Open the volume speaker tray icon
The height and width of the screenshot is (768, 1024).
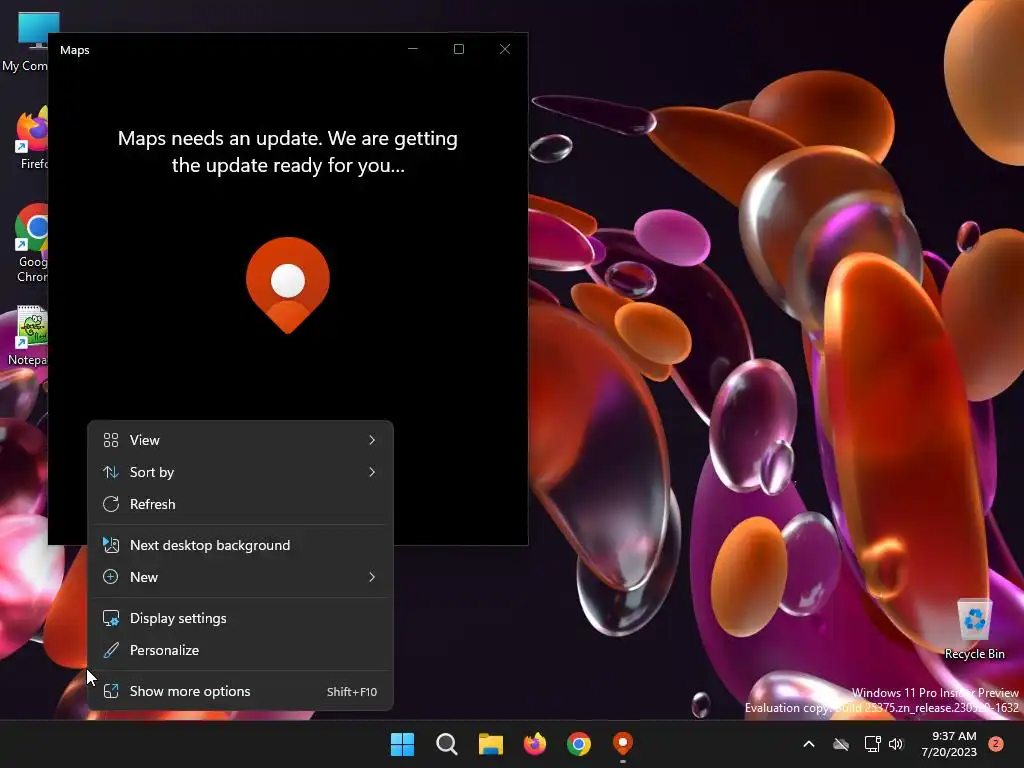896,744
